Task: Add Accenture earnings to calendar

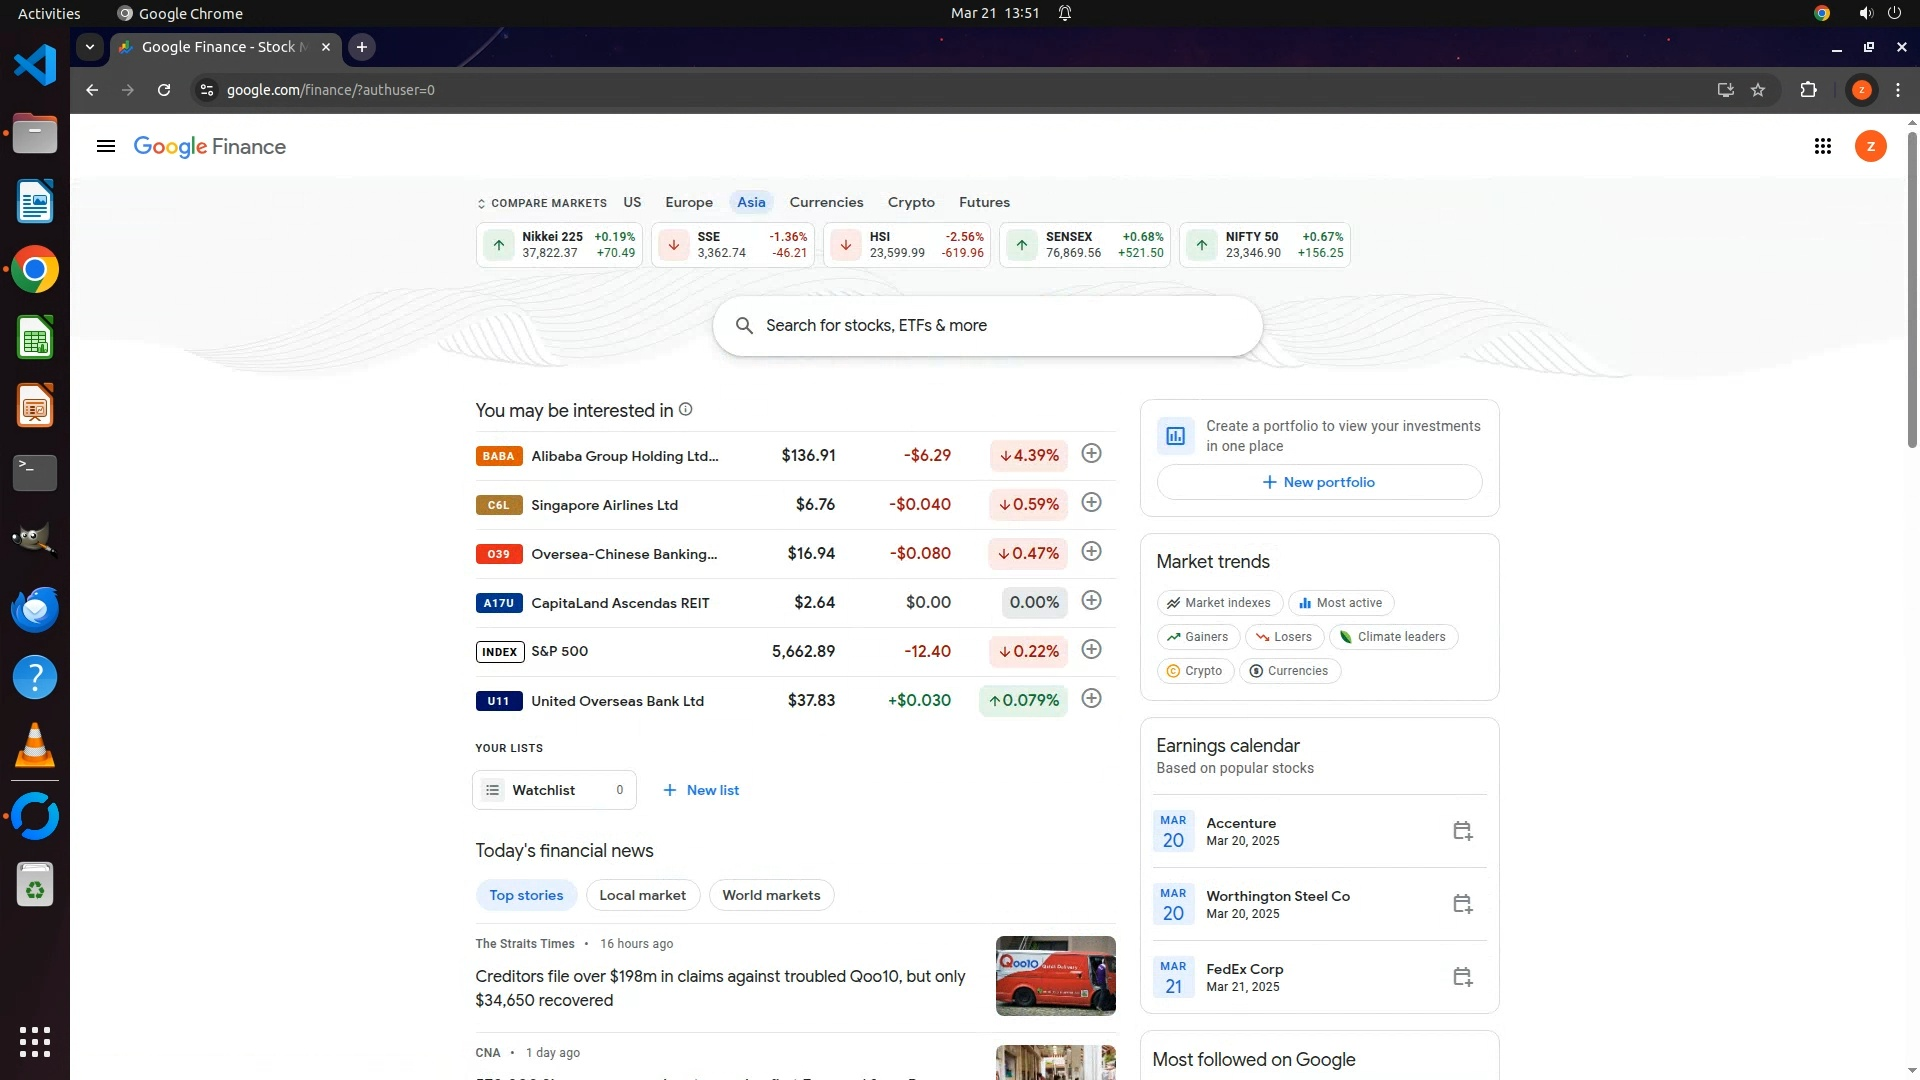Action: (x=1462, y=831)
